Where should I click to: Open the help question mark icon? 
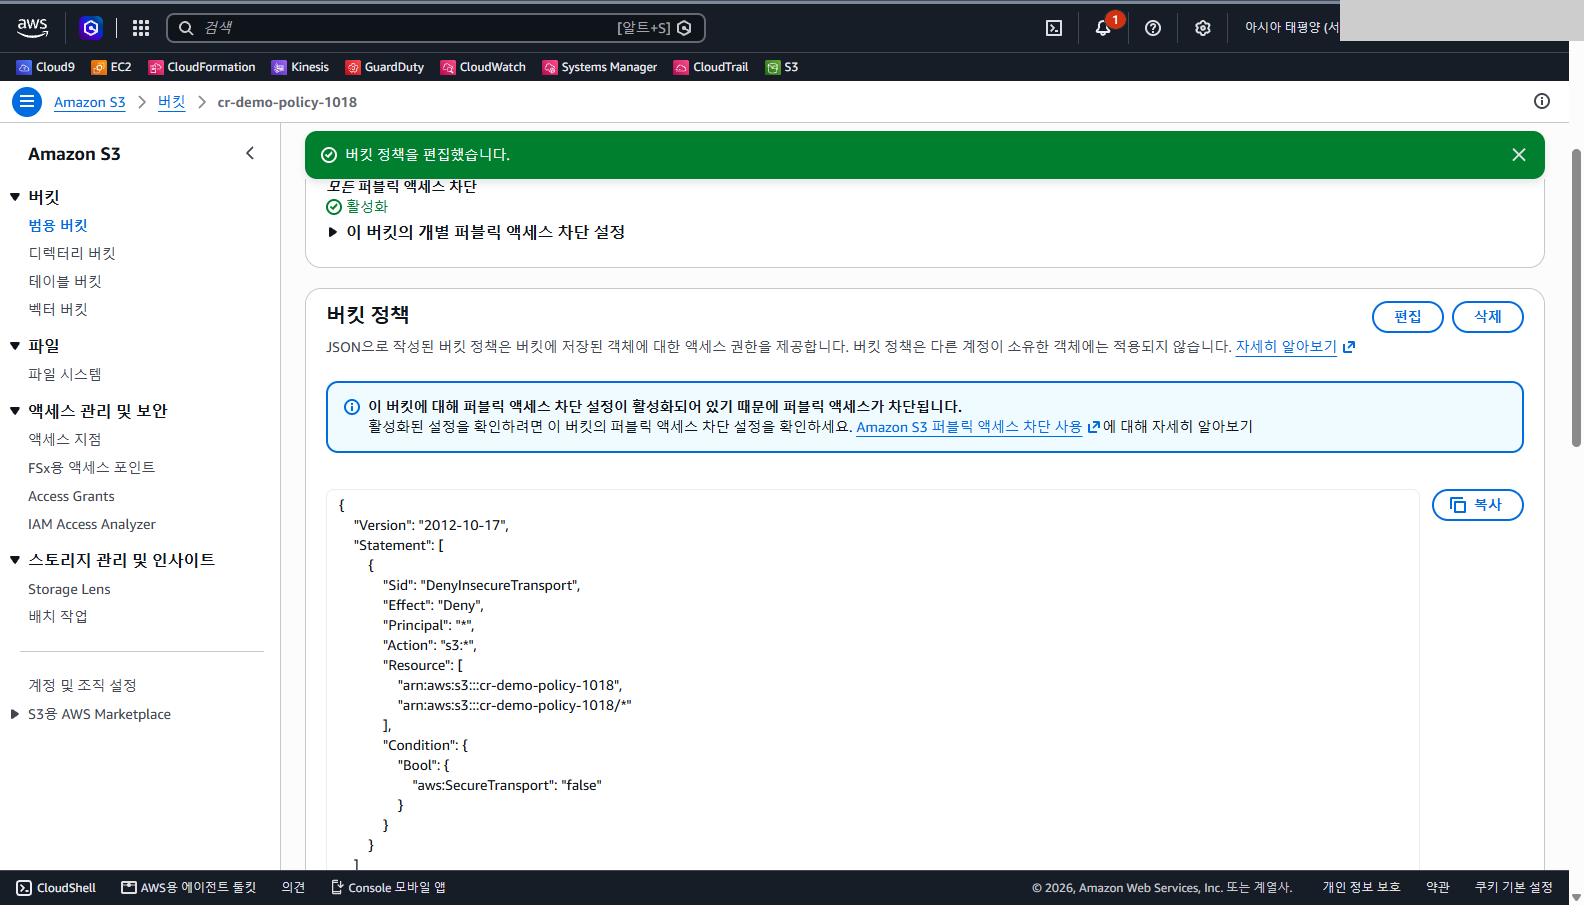coord(1153,28)
